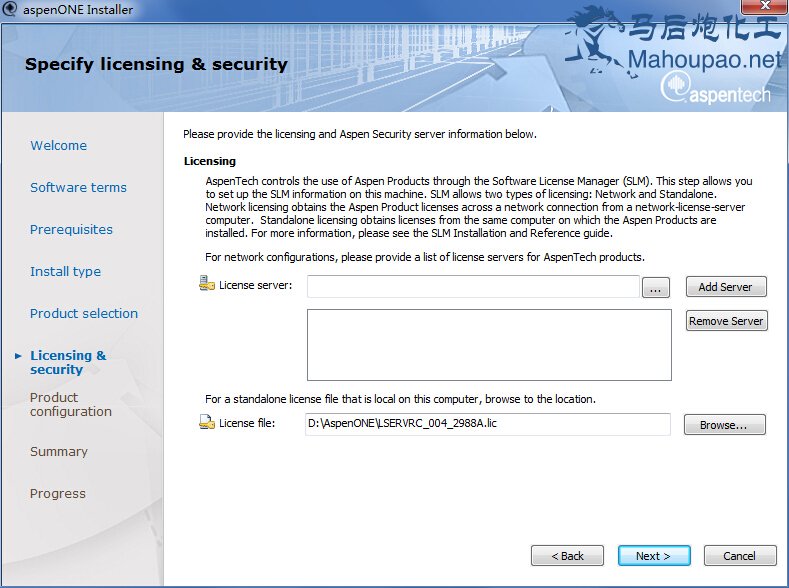The image size is (789, 588).
Task: Go to the next installer step
Action: [654, 555]
